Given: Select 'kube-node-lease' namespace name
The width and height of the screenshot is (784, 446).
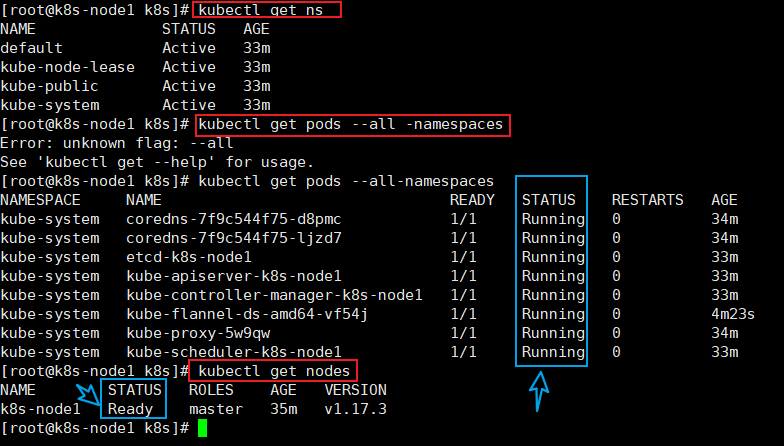Looking at the screenshot, I should 68,67.
